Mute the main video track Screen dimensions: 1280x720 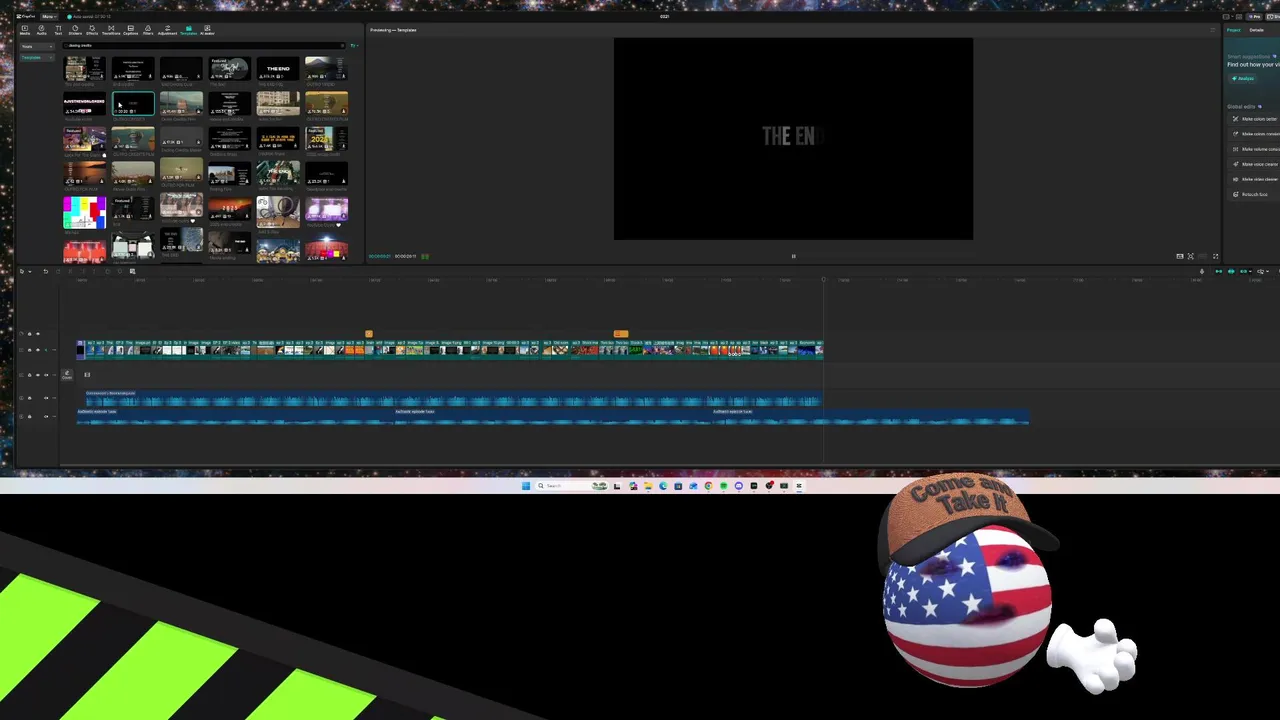[46, 350]
